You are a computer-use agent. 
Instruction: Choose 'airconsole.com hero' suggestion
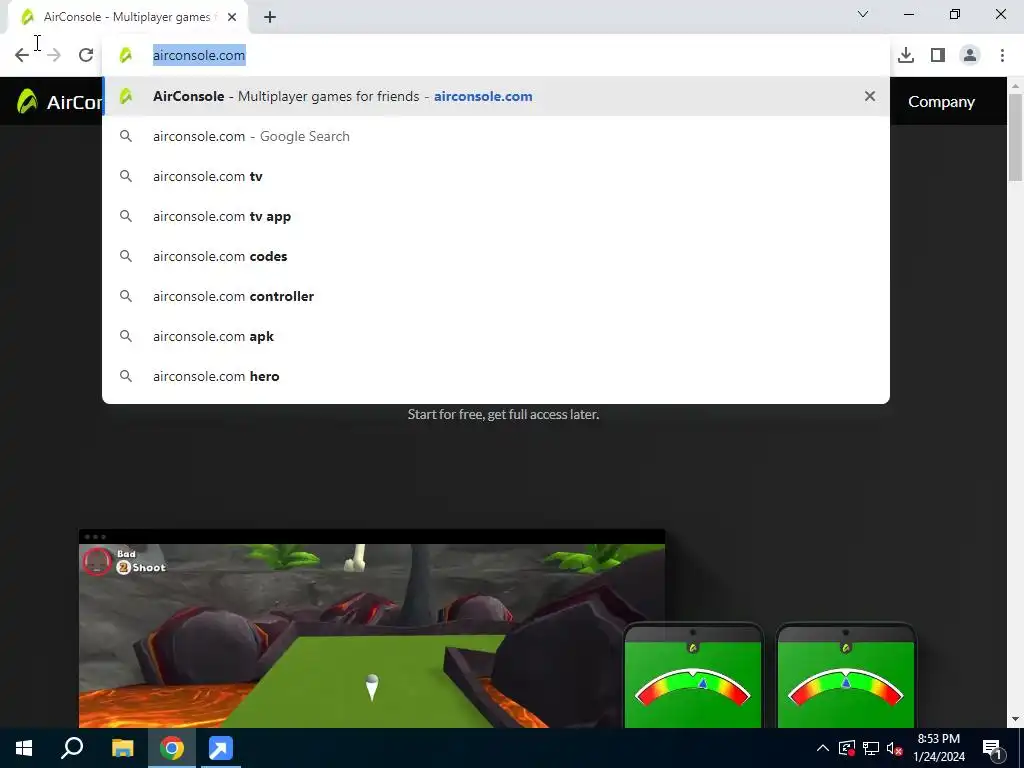click(x=496, y=376)
